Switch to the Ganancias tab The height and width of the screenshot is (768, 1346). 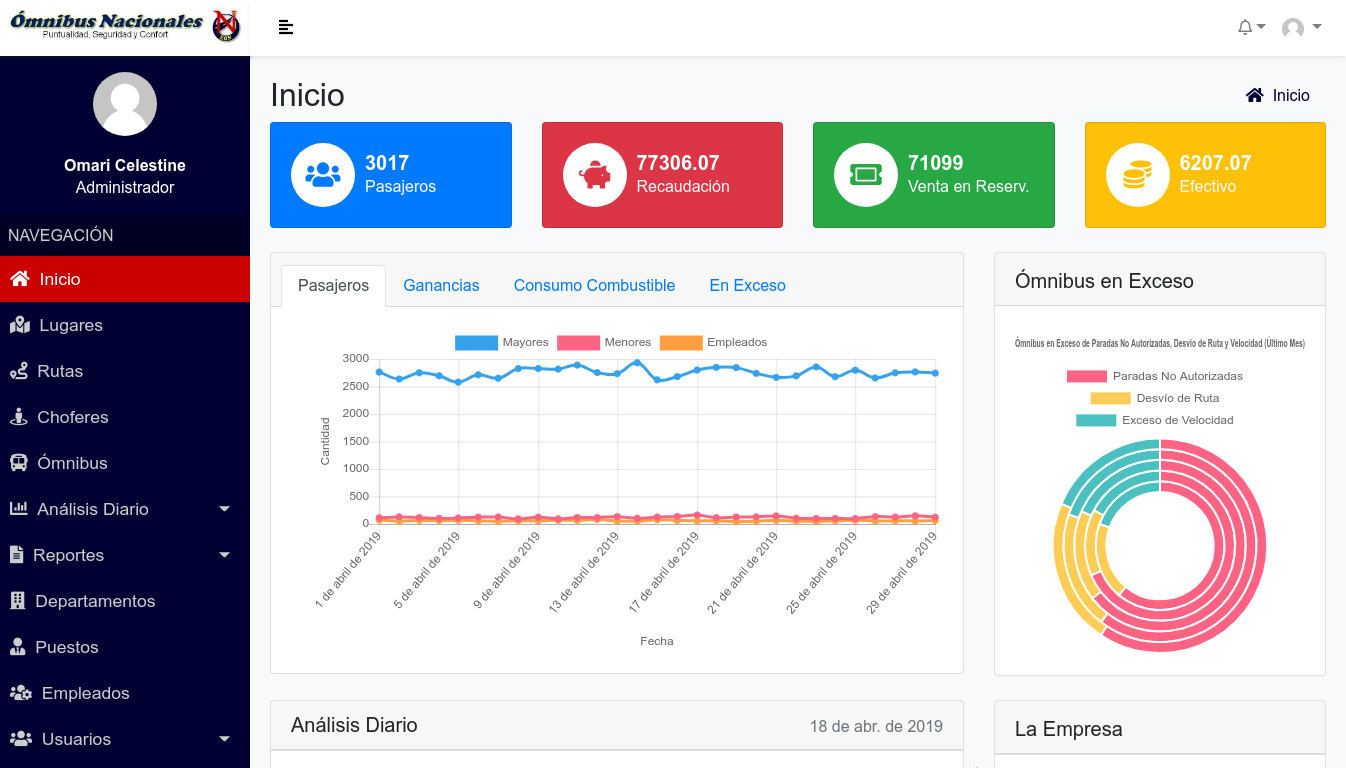(x=441, y=286)
